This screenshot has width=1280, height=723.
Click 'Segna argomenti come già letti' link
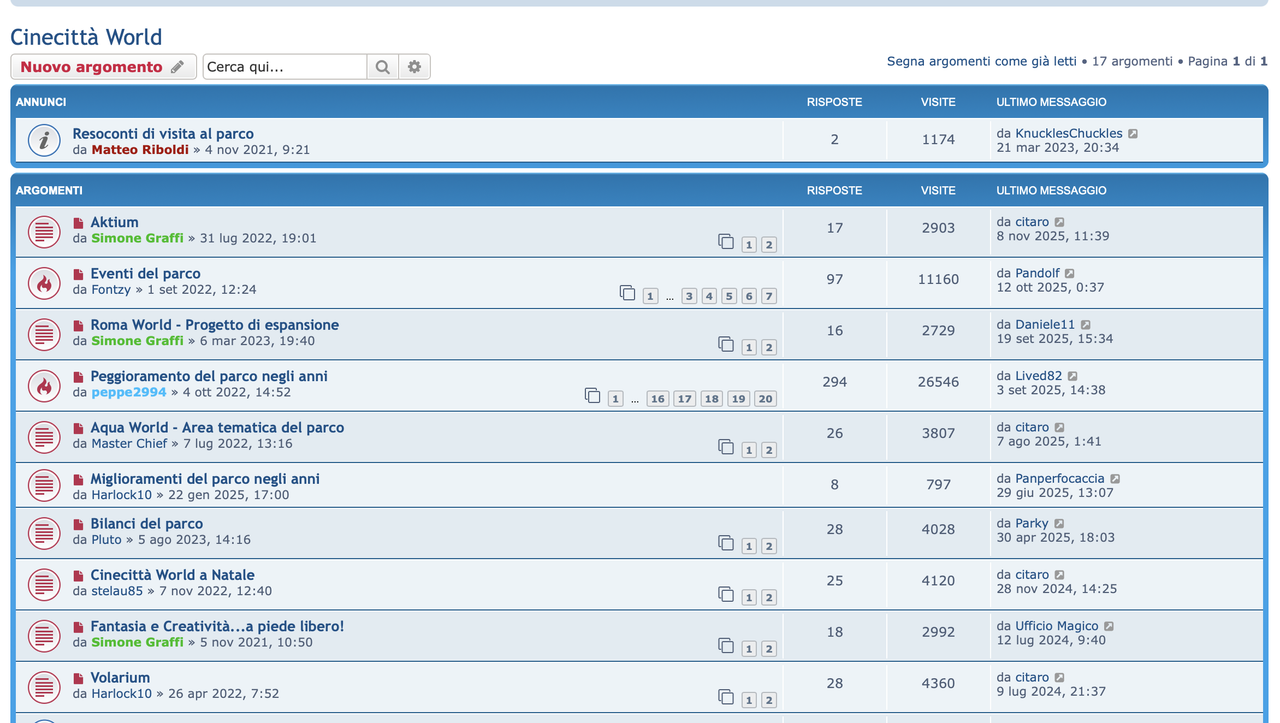tap(982, 61)
